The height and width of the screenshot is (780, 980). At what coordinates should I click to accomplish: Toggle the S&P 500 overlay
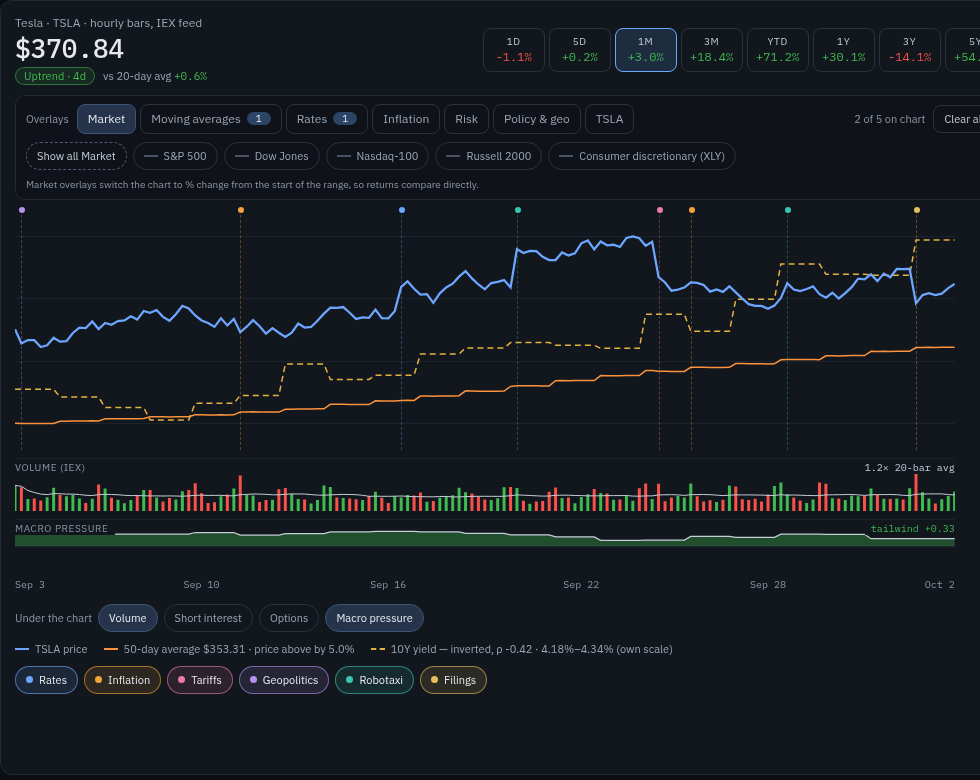pyautogui.click(x=176, y=156)
